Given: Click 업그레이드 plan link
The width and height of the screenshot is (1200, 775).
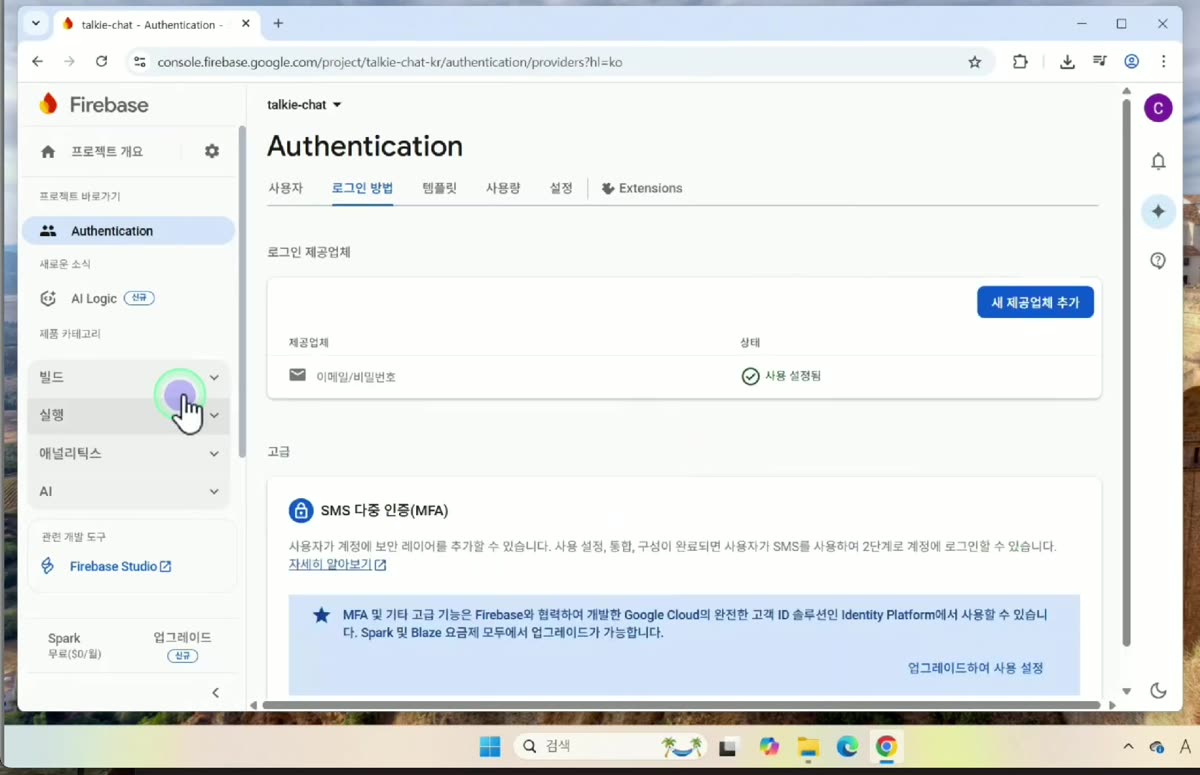Looking at the screenshot, I should tap(182, 637).
